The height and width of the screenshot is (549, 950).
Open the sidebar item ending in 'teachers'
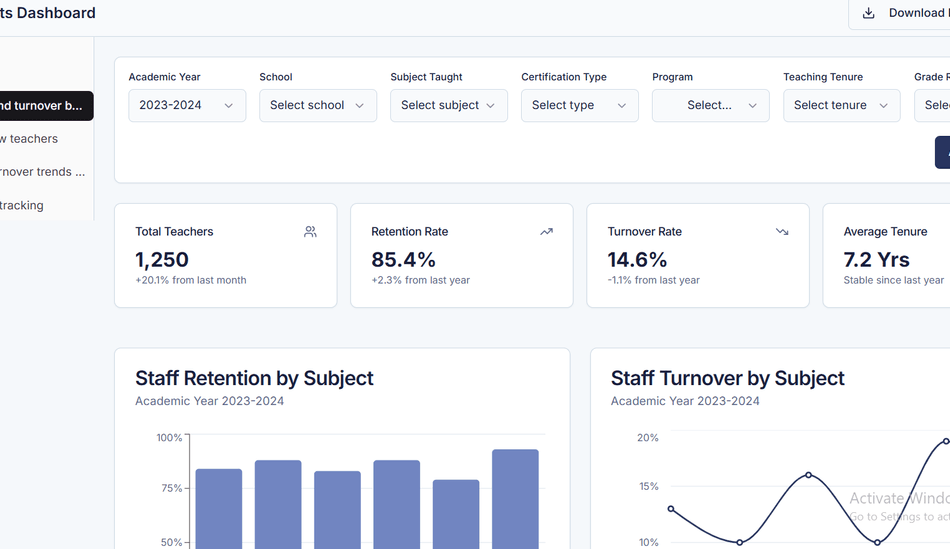coord(30,139)
